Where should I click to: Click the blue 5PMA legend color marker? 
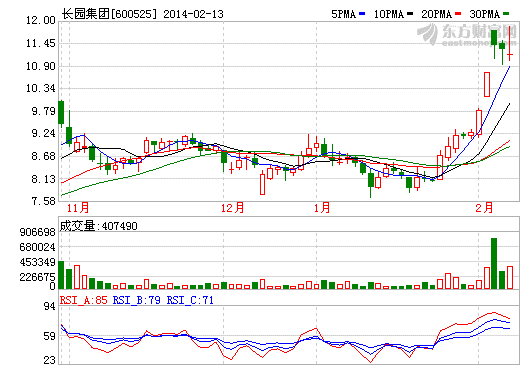(x=362, y=14)
